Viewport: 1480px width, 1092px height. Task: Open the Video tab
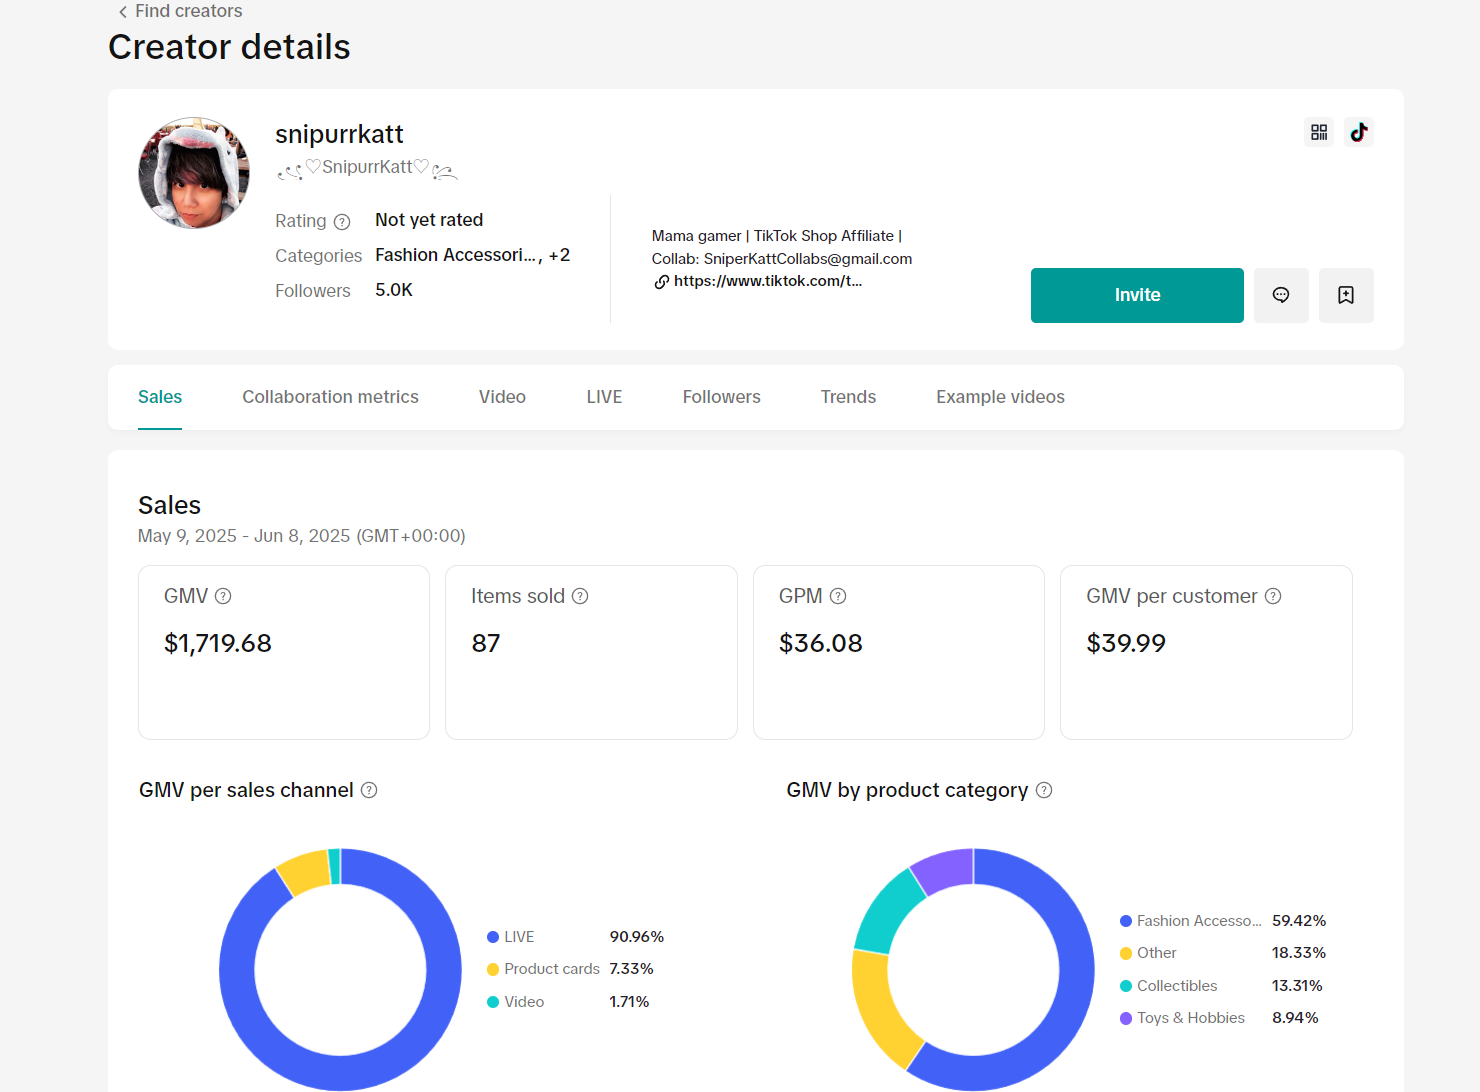click(x=502, y=397)
